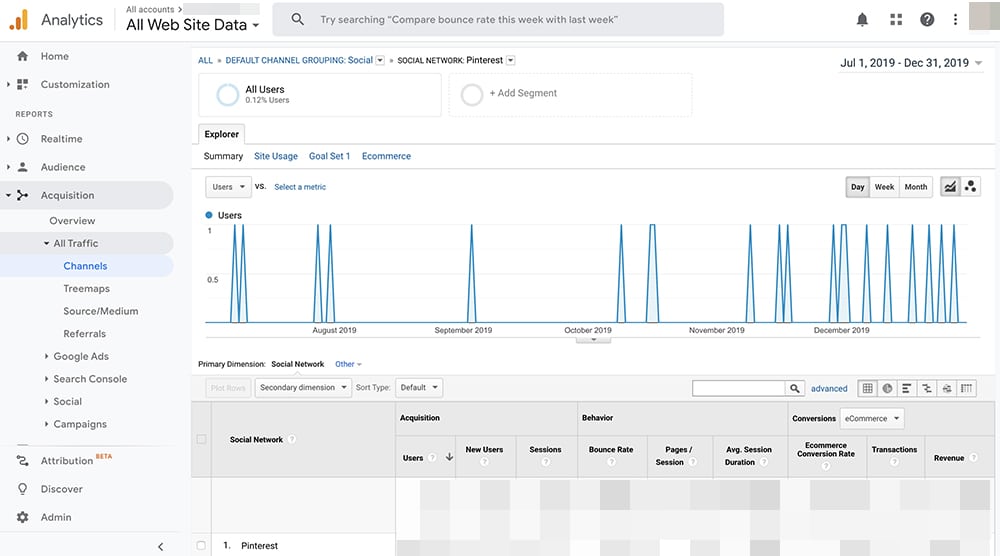Click the Discover lightbulb icon
This screenshot has height=556, width=1000.
click(22, 489)
